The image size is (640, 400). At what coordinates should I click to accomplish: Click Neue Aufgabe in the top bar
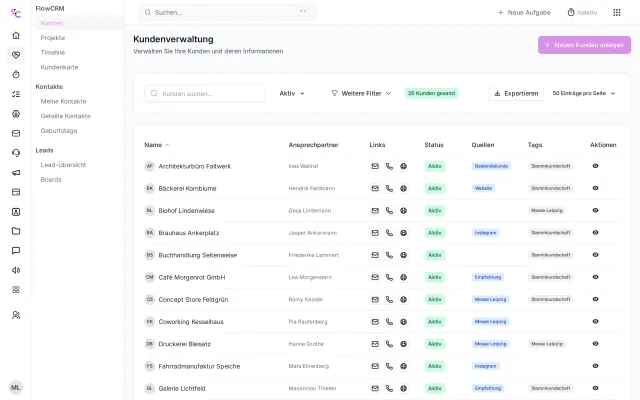tap(524, 13)
